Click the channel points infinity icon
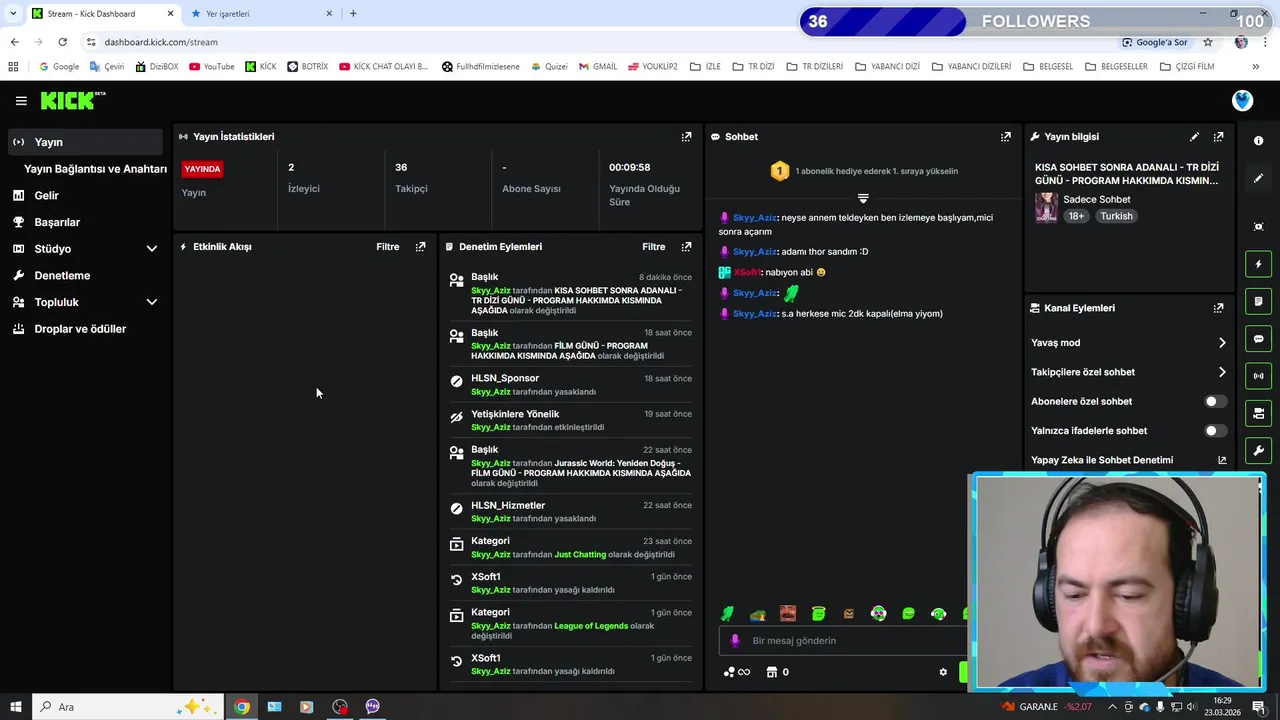The image size is (1280, 720). [737, 672]
